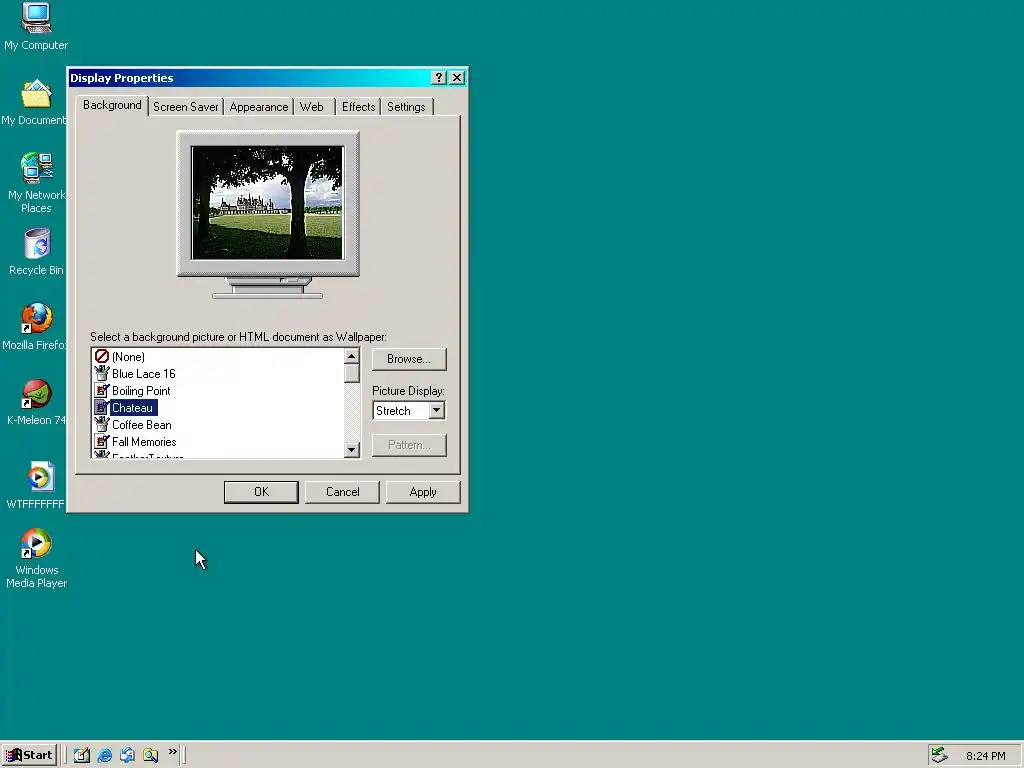Select Fall Memories wallpaper text
Screen dimensions: 1024x768
tap(144, 441)
